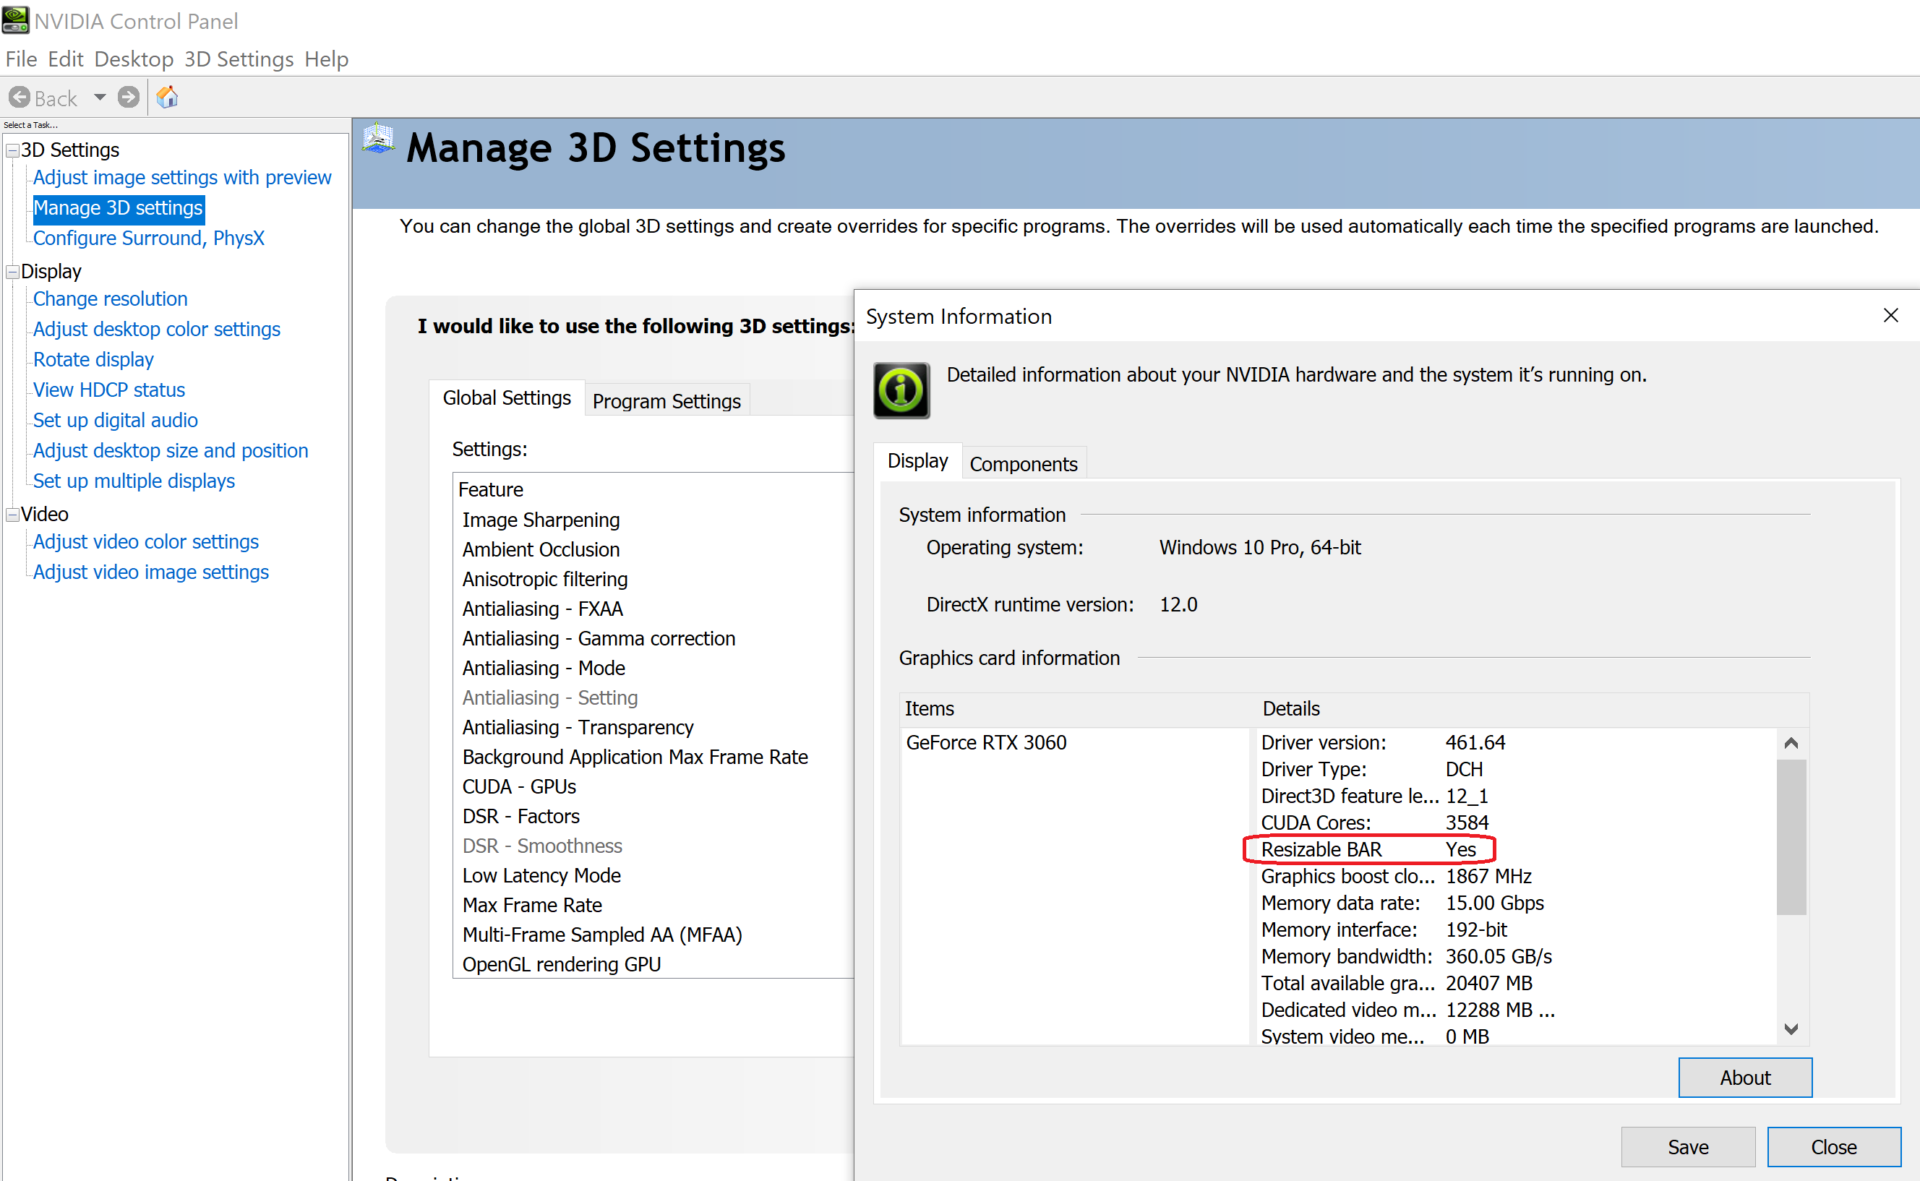Click the Home icon in toolbar

(167, 97)
